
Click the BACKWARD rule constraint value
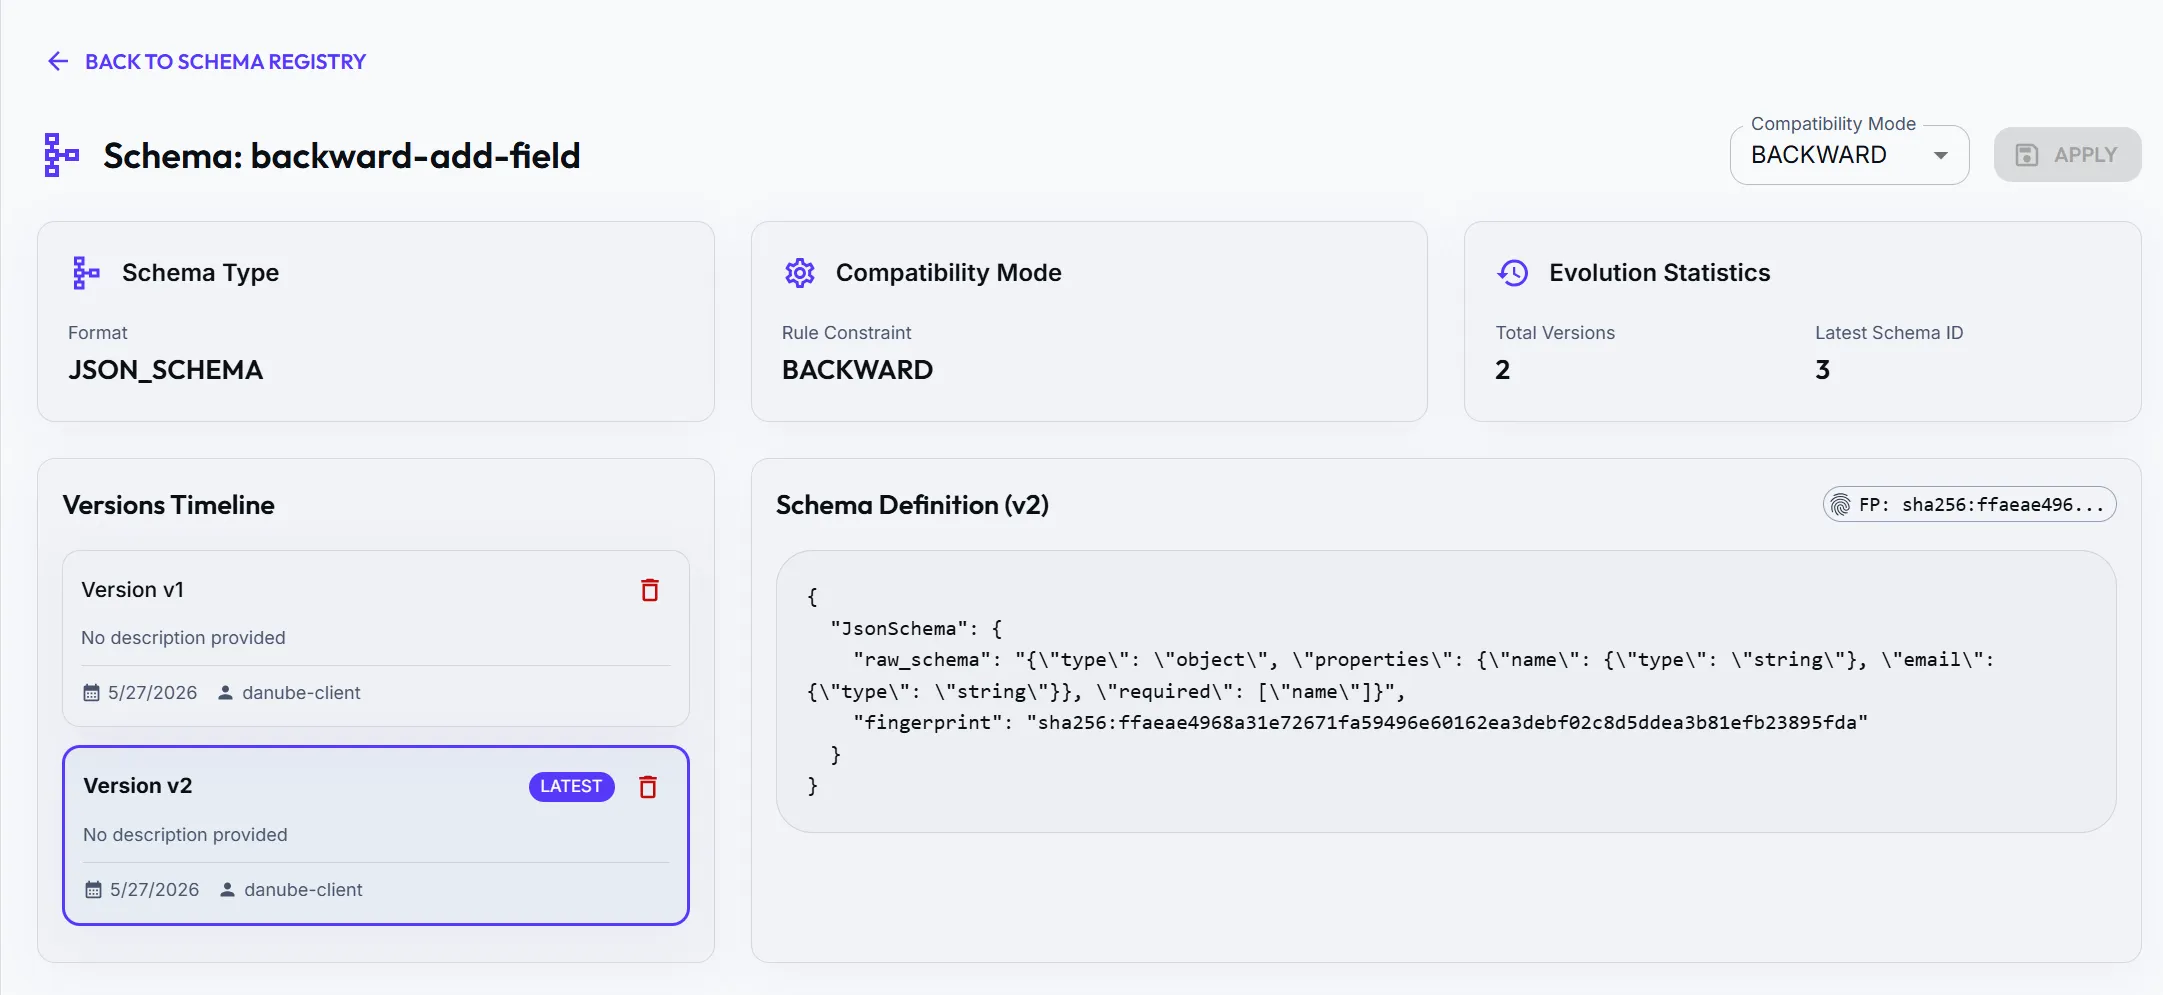coord(857,370)
